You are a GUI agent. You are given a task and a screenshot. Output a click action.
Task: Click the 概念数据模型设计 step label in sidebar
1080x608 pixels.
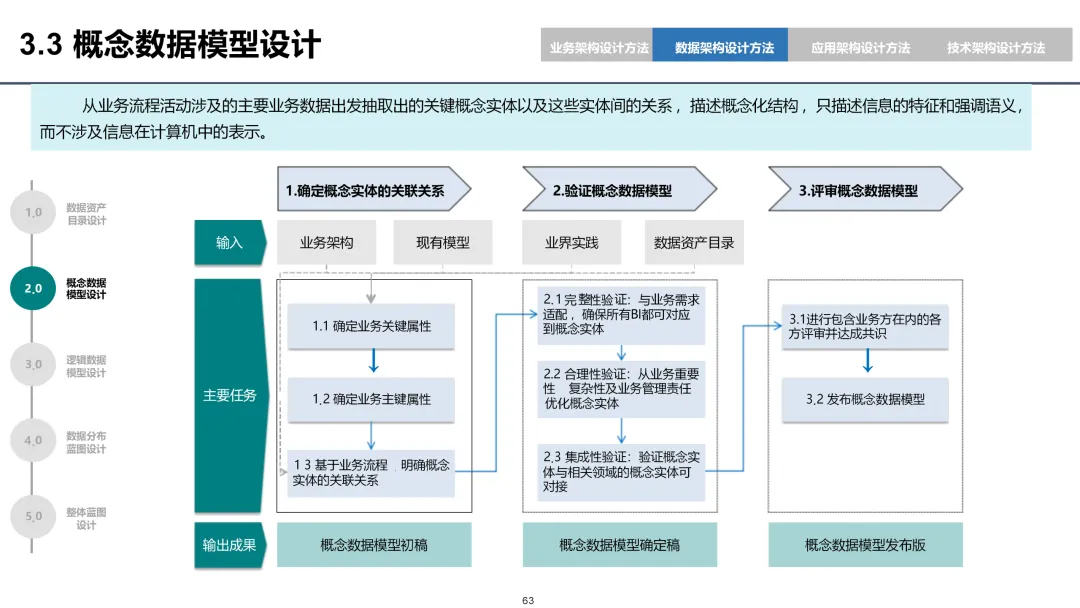point(86,289)
